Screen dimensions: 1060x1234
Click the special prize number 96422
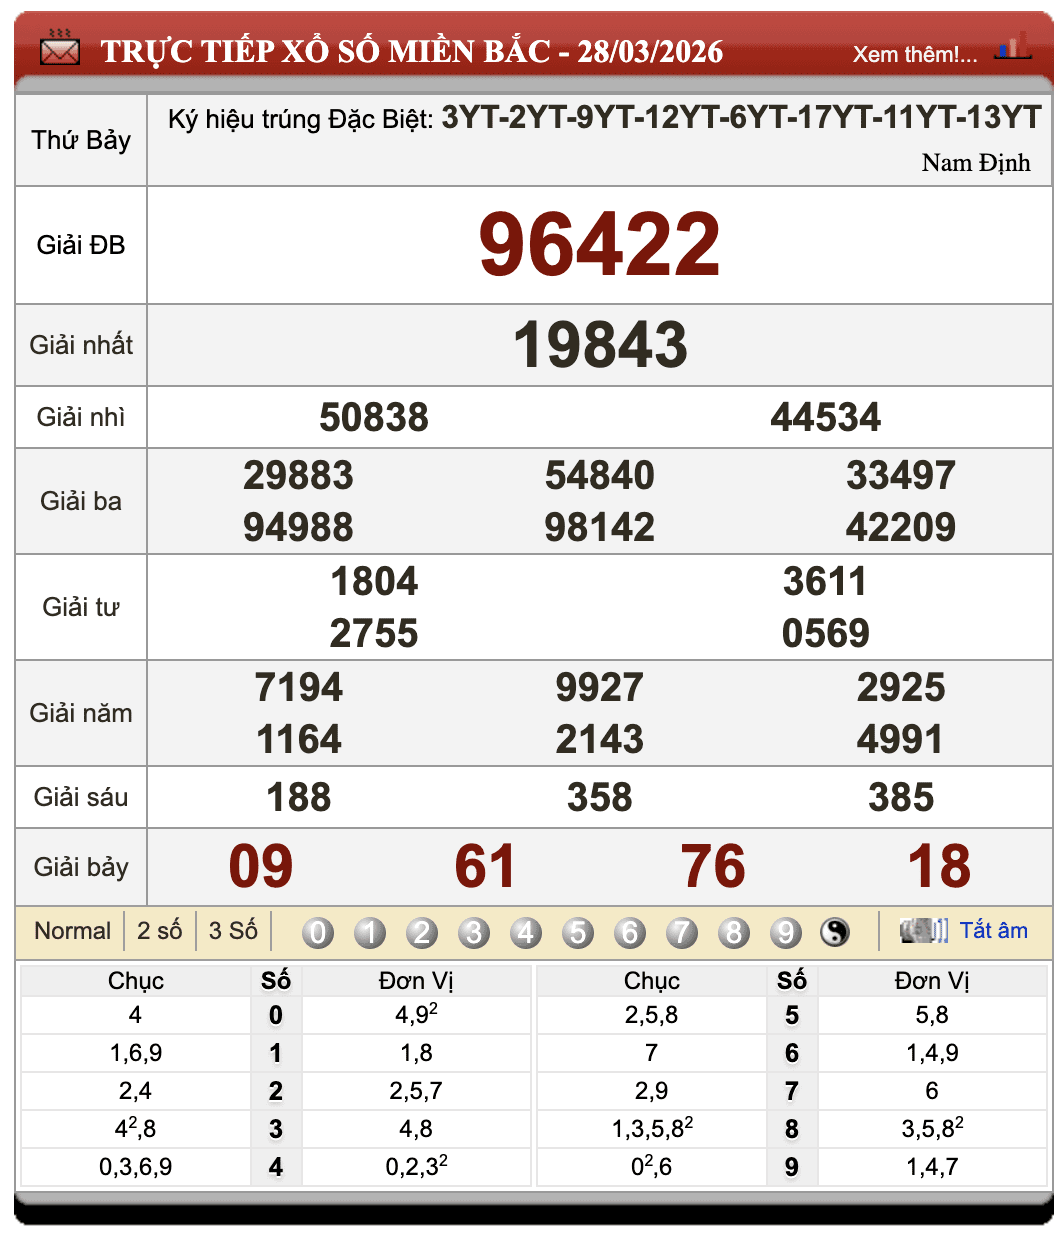(x=600, y=243)
